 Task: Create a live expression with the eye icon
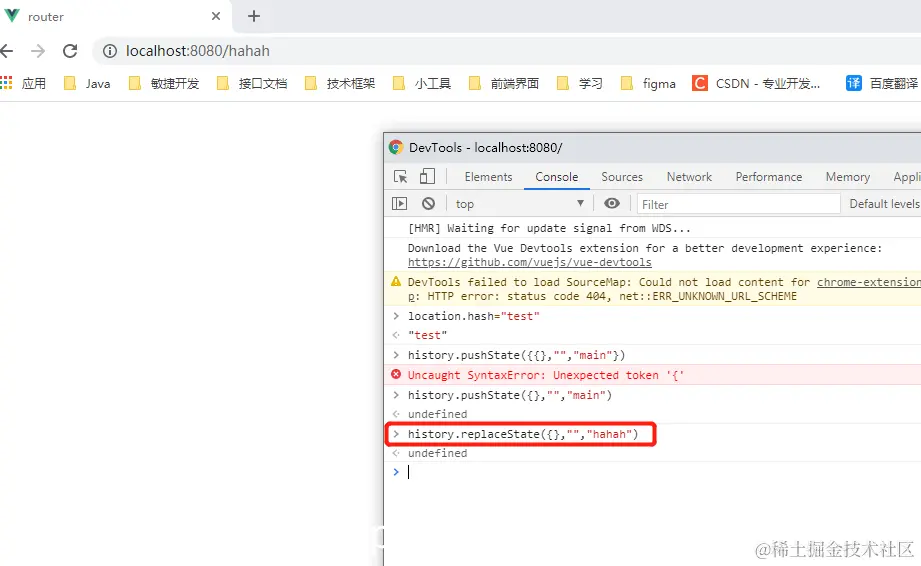[x=611, y=203]
